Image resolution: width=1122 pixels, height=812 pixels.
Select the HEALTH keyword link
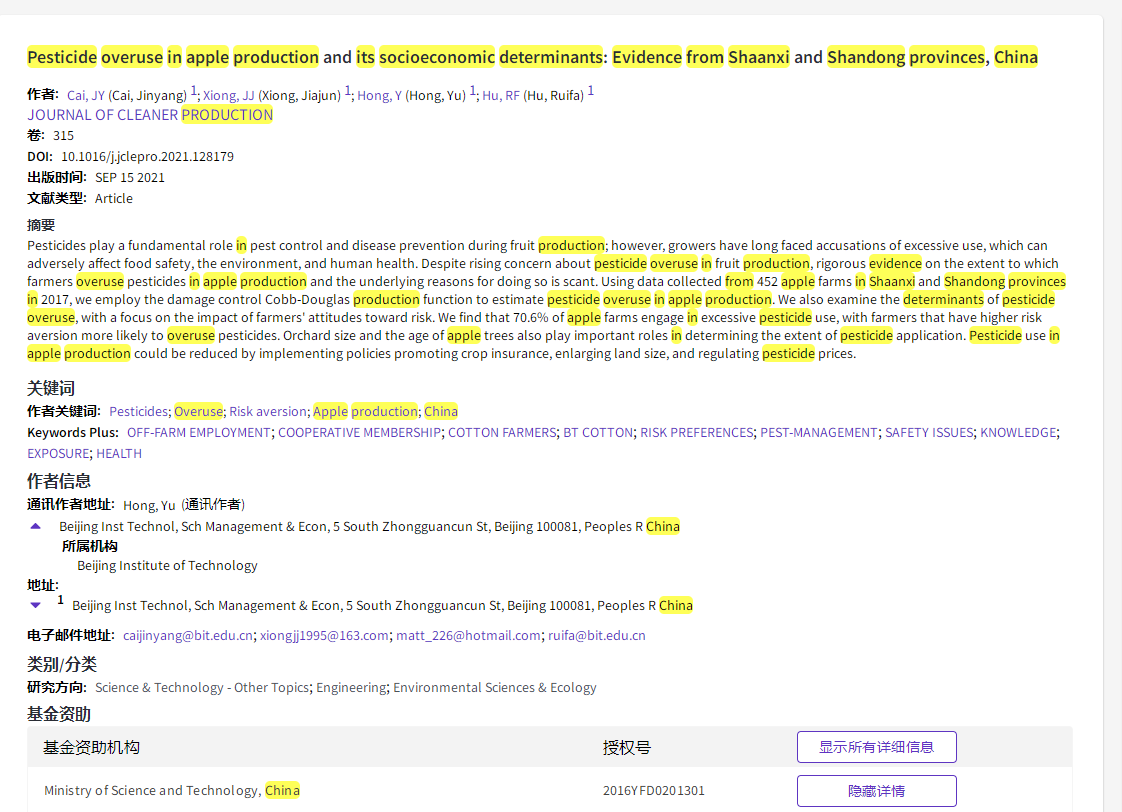pyautogui.click(x=118, y=453)
